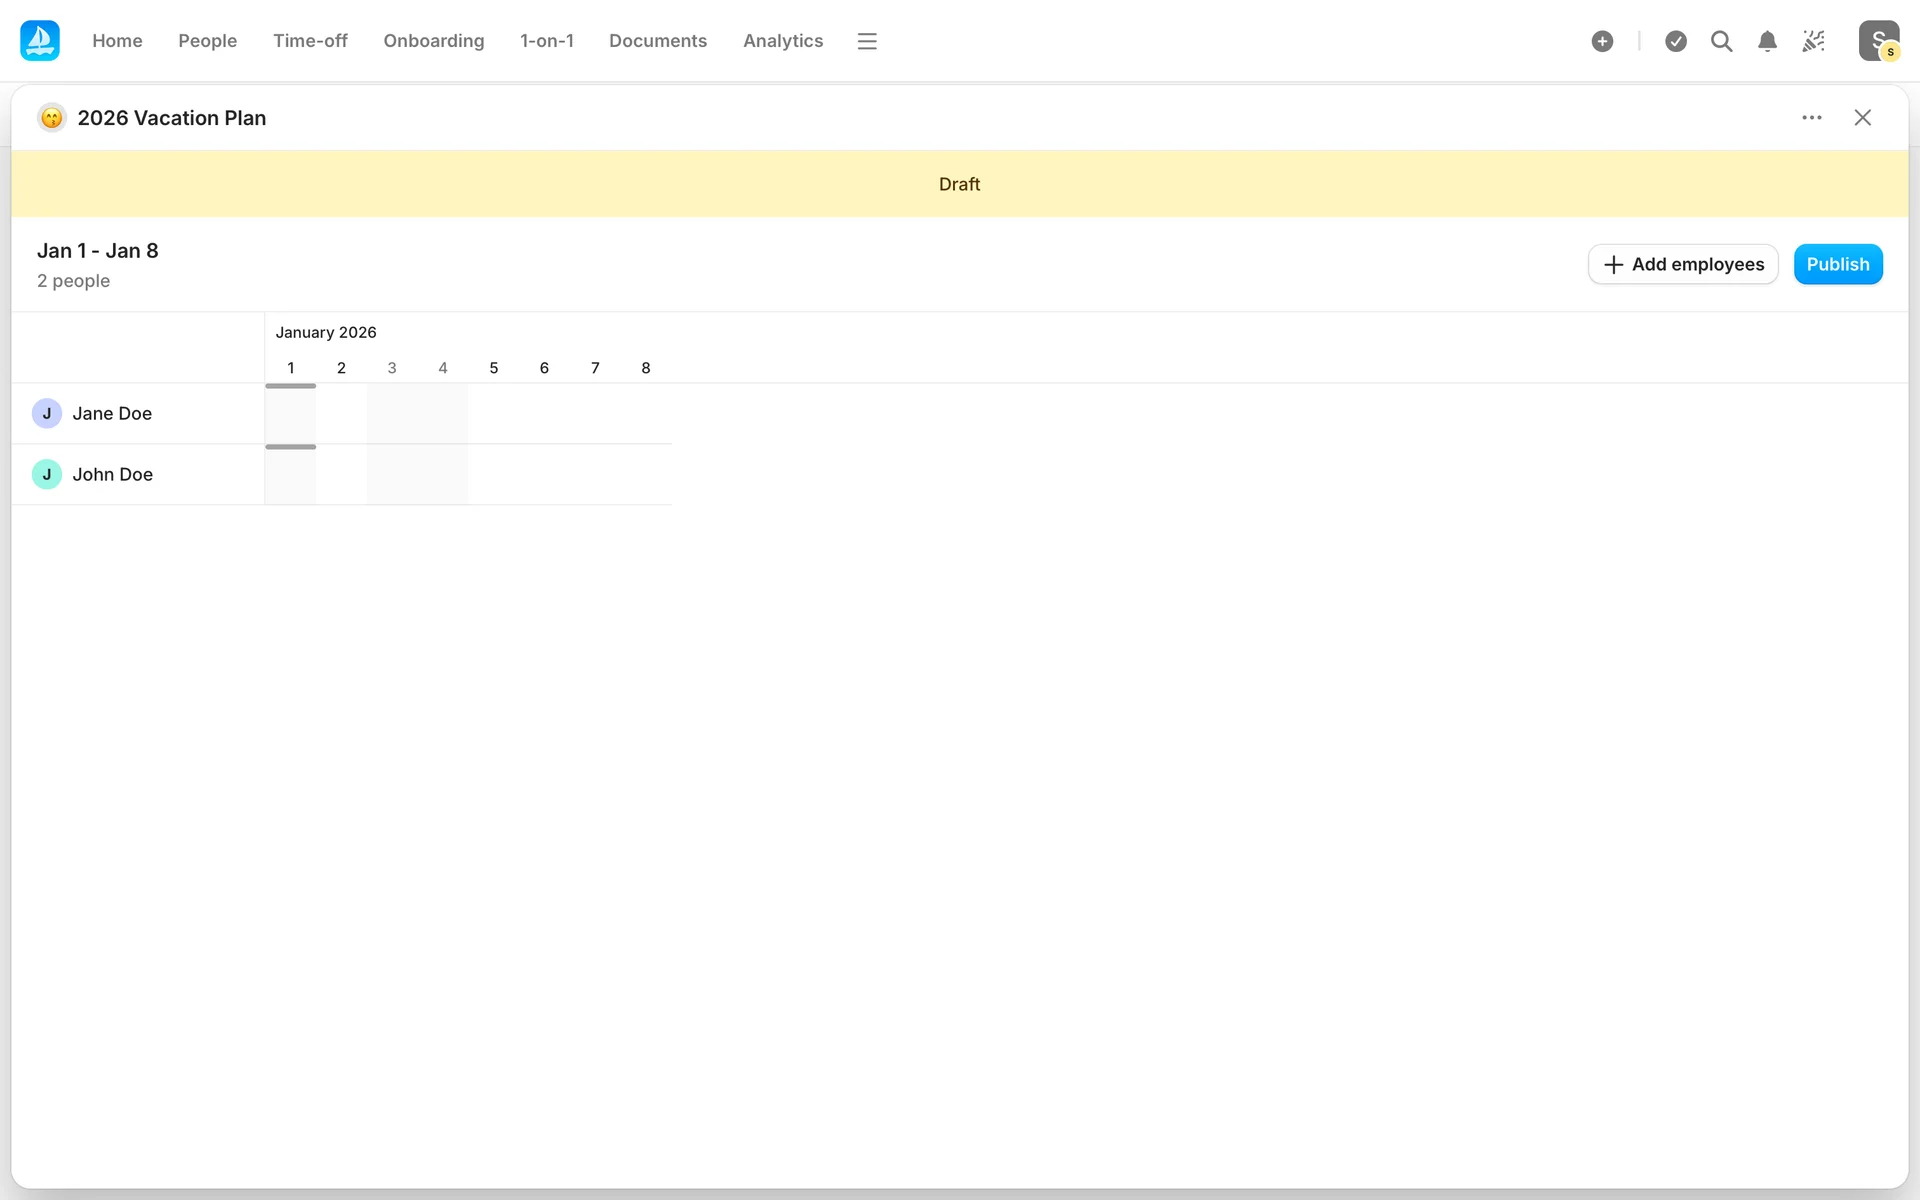This screenshot has height=1200, width=1920.
Task: Open search with magnifier icon
Action: pos(1721,41)
